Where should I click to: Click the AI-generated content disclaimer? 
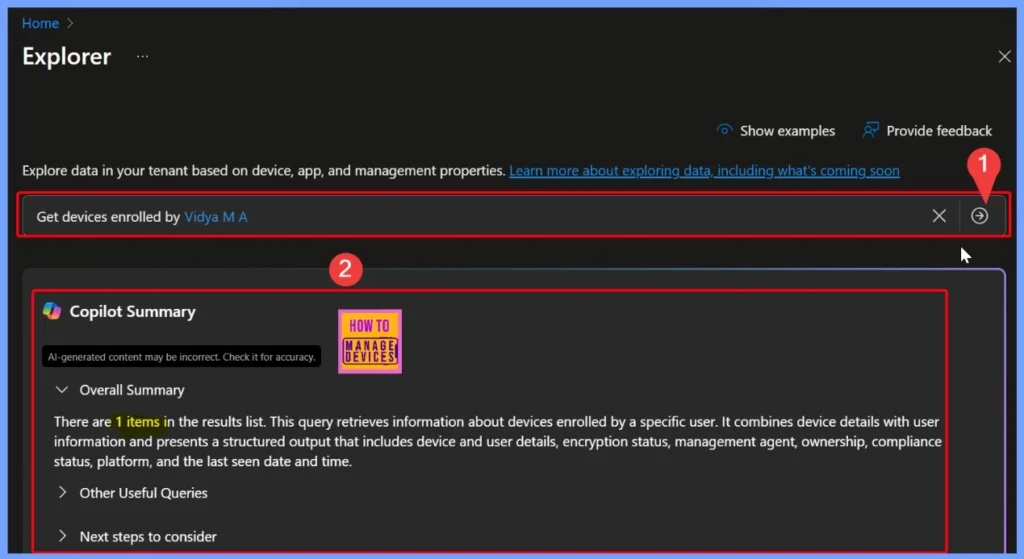coord(182,357)
